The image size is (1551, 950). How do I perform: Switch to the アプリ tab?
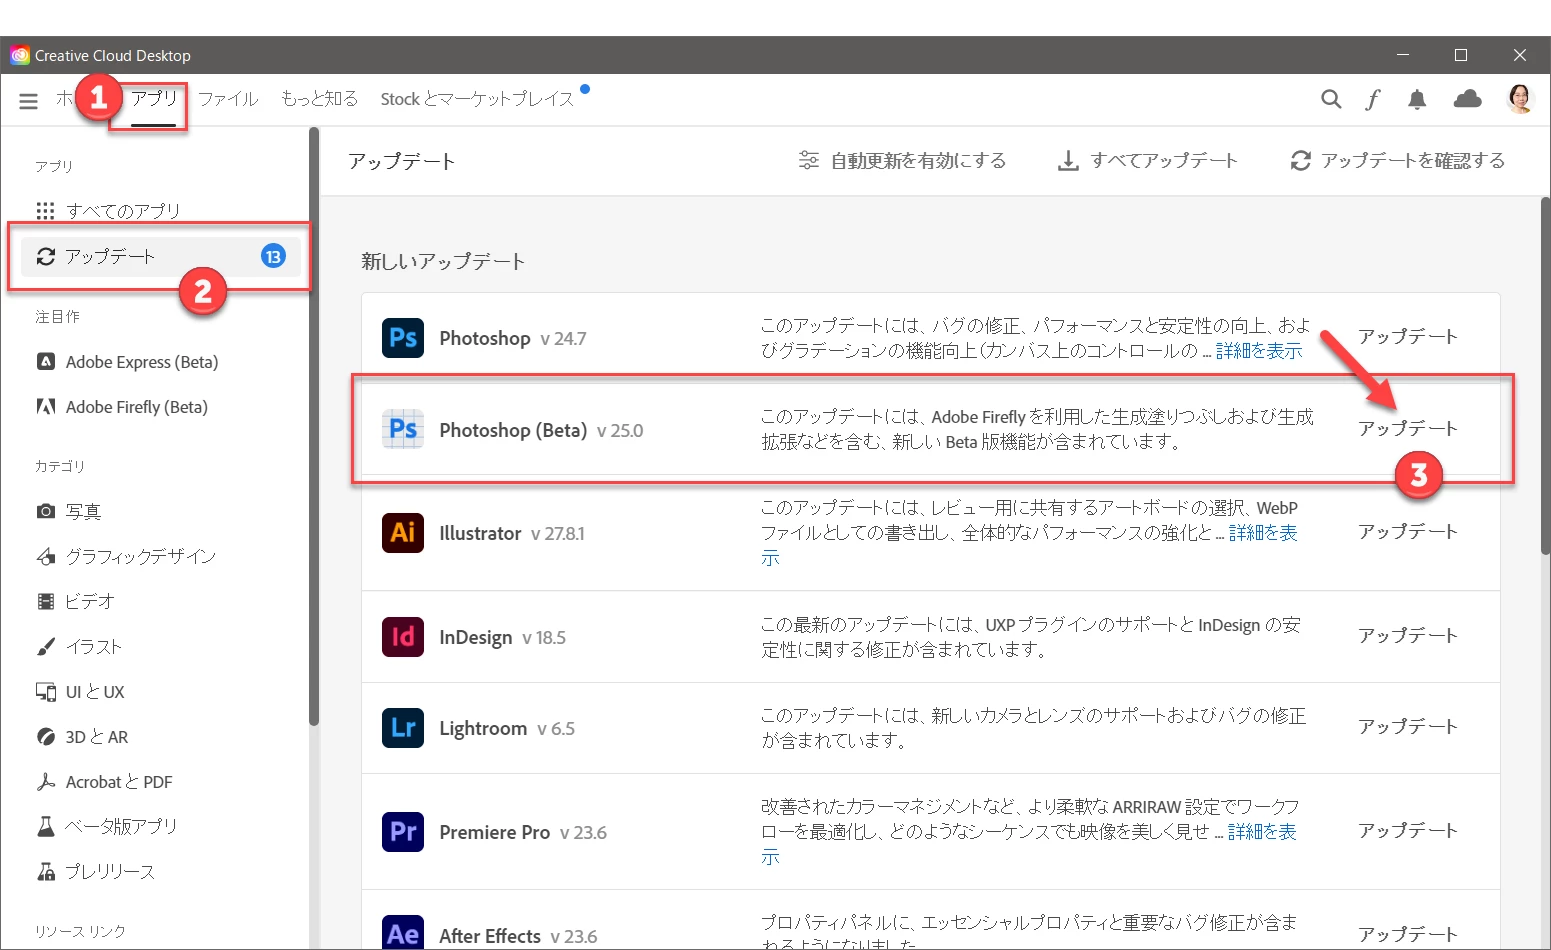coord(154,98)
